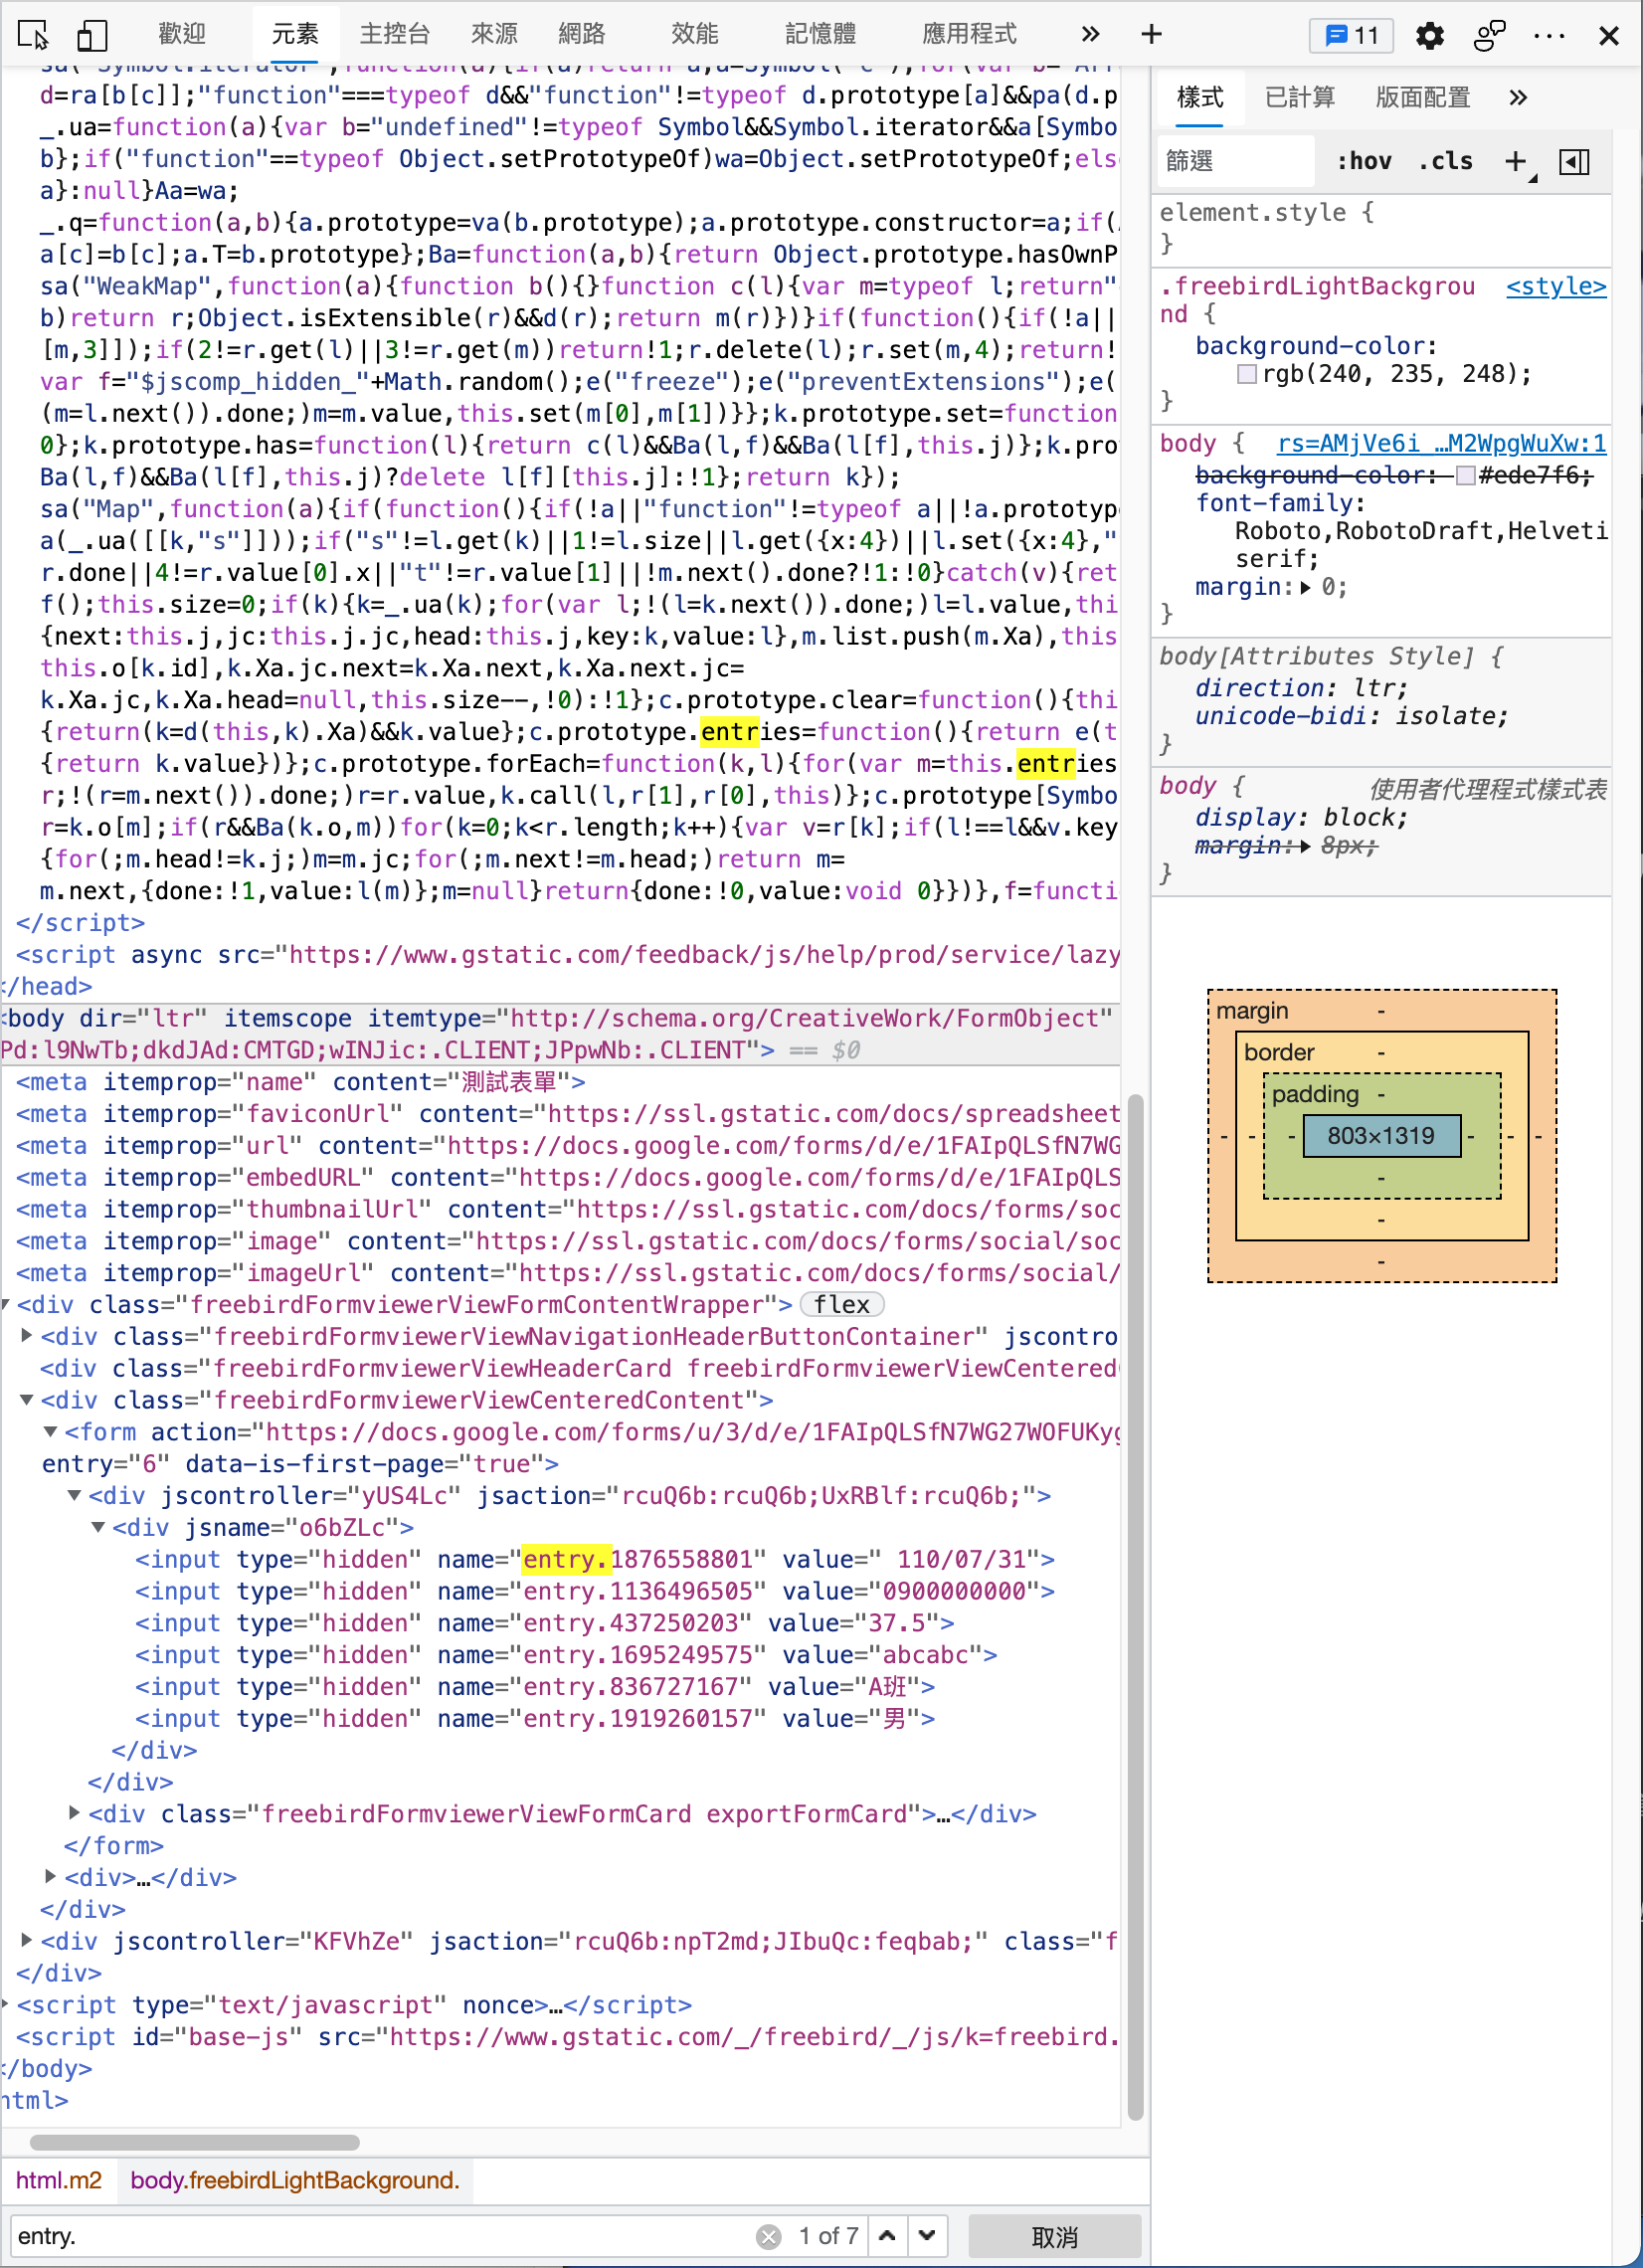
Task: Select the box model border label
Action: pyautogui.click(x=1279, y=1052)
